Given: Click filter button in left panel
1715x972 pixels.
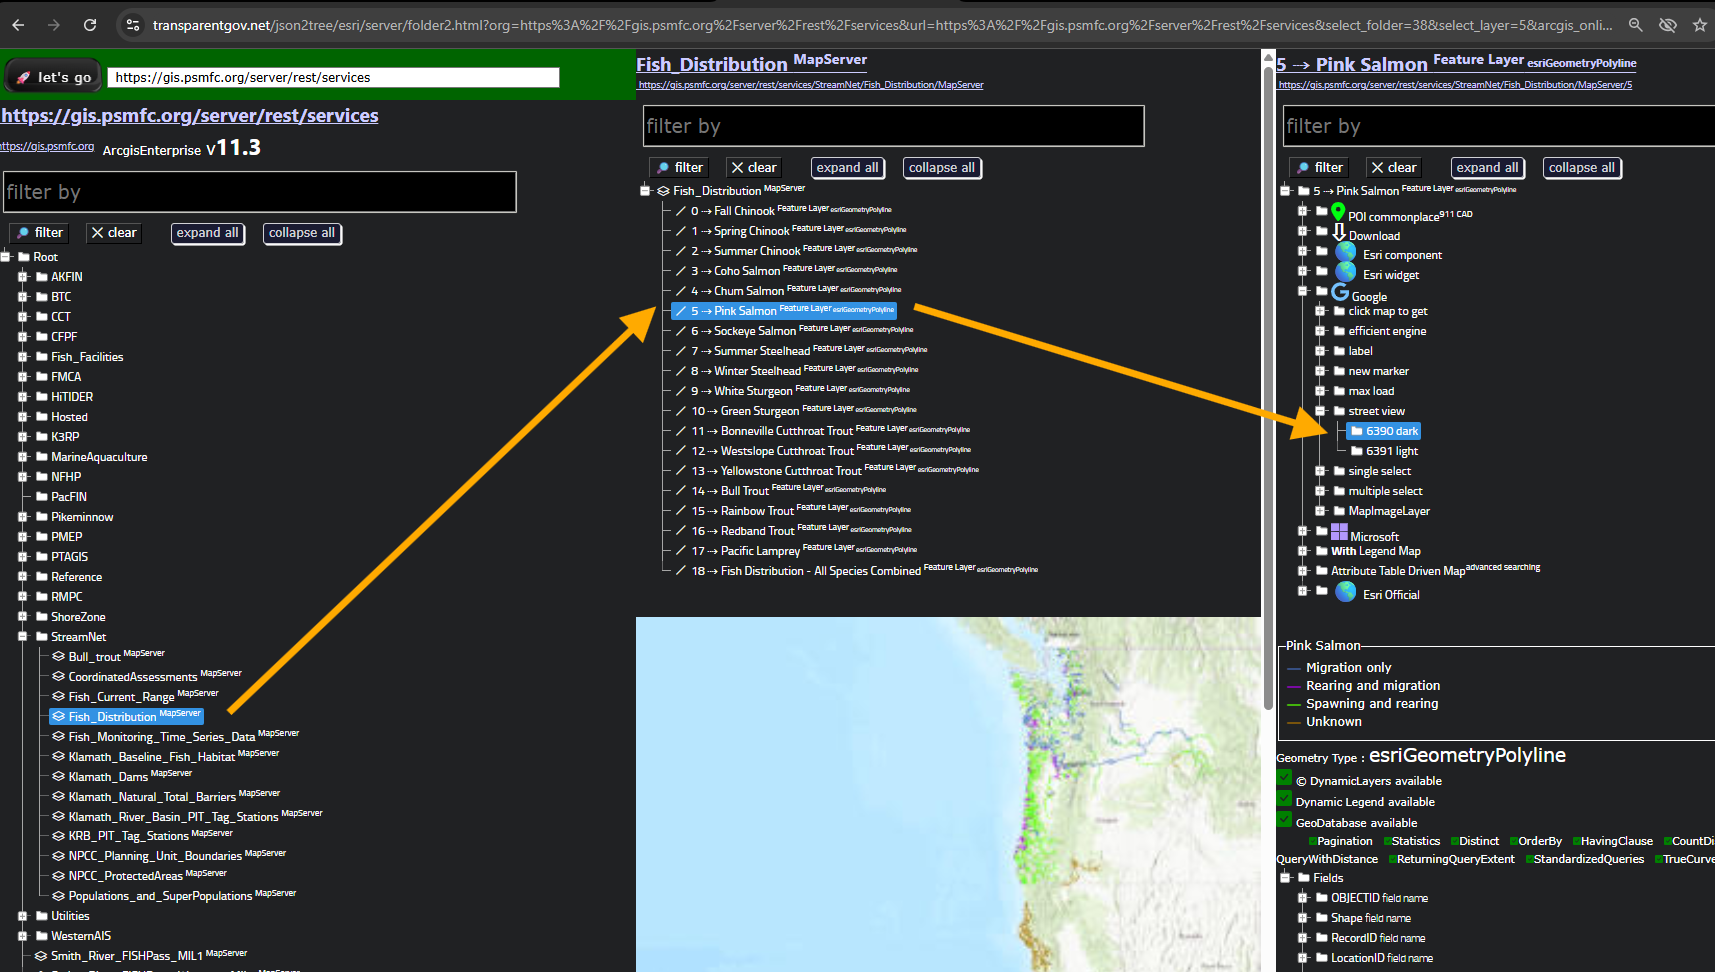Looking at the screenshot, I should [38, 233].
